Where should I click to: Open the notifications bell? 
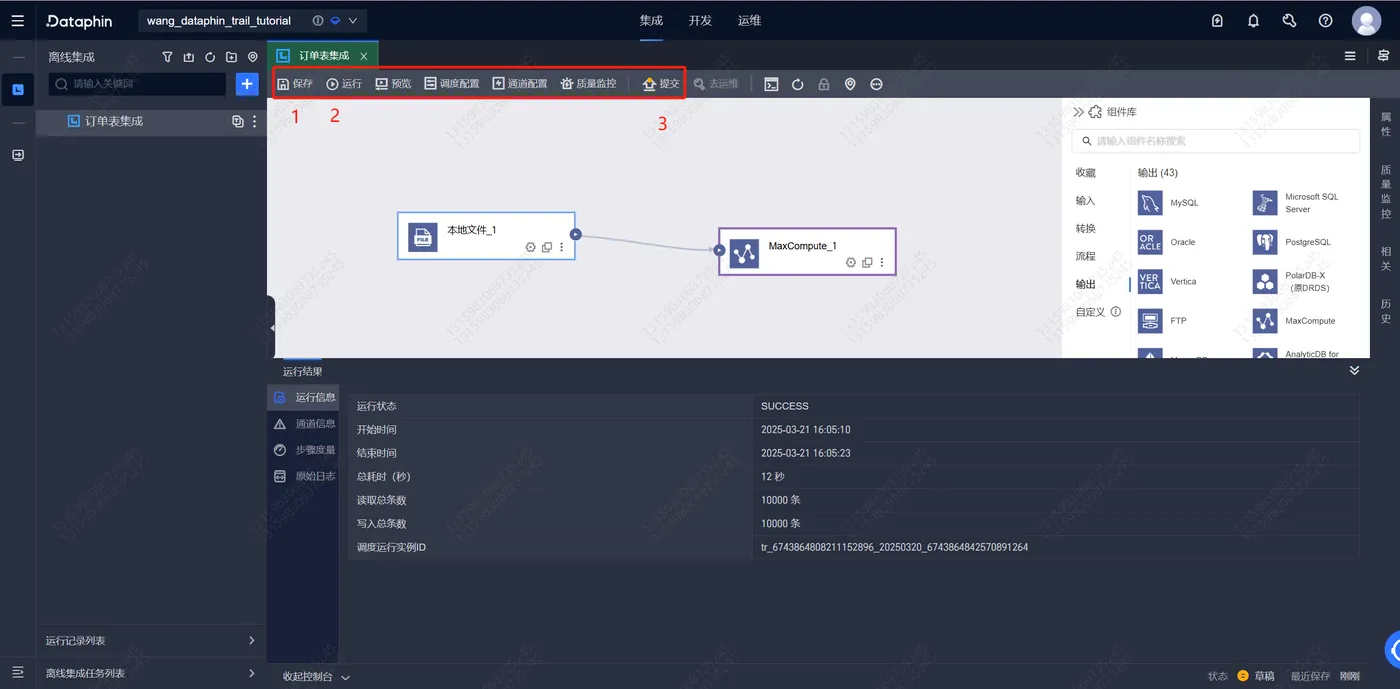(x=1253, y=20)
